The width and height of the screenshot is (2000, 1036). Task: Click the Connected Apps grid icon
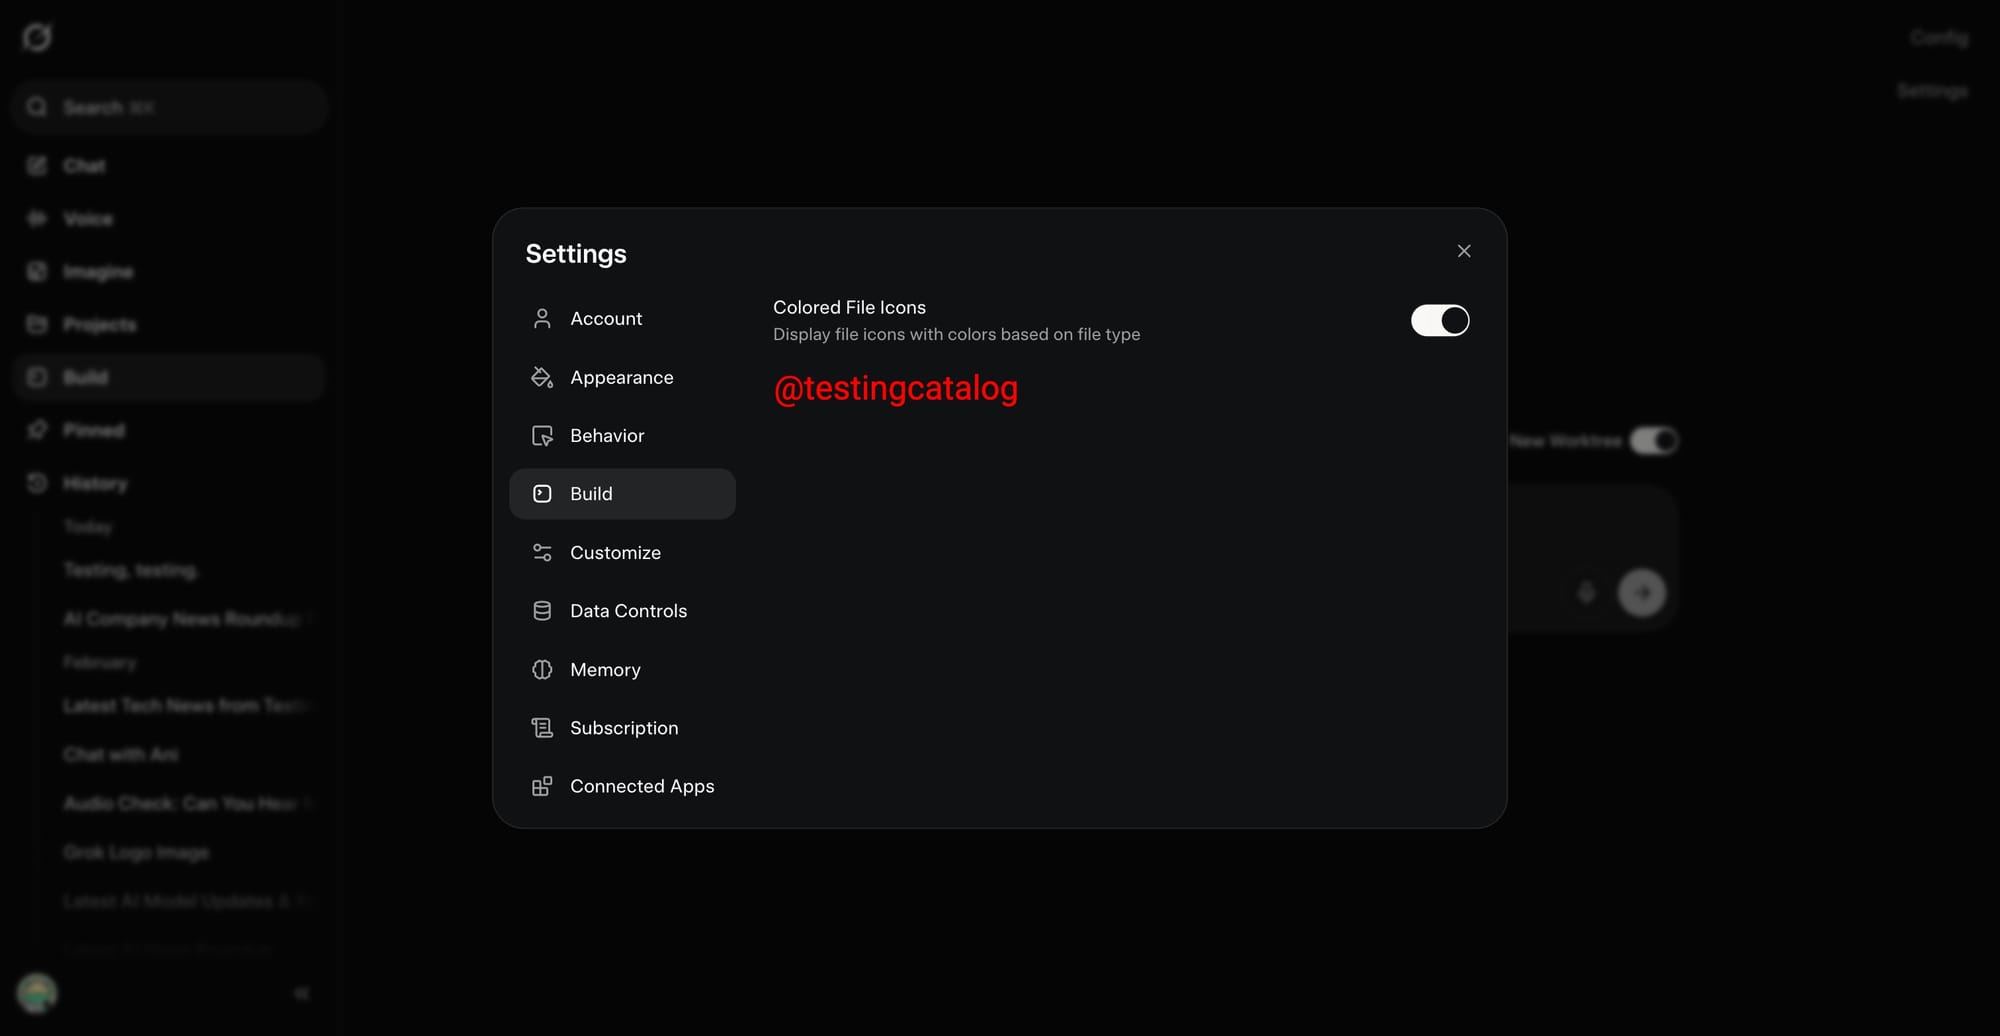tap(542, 787)
